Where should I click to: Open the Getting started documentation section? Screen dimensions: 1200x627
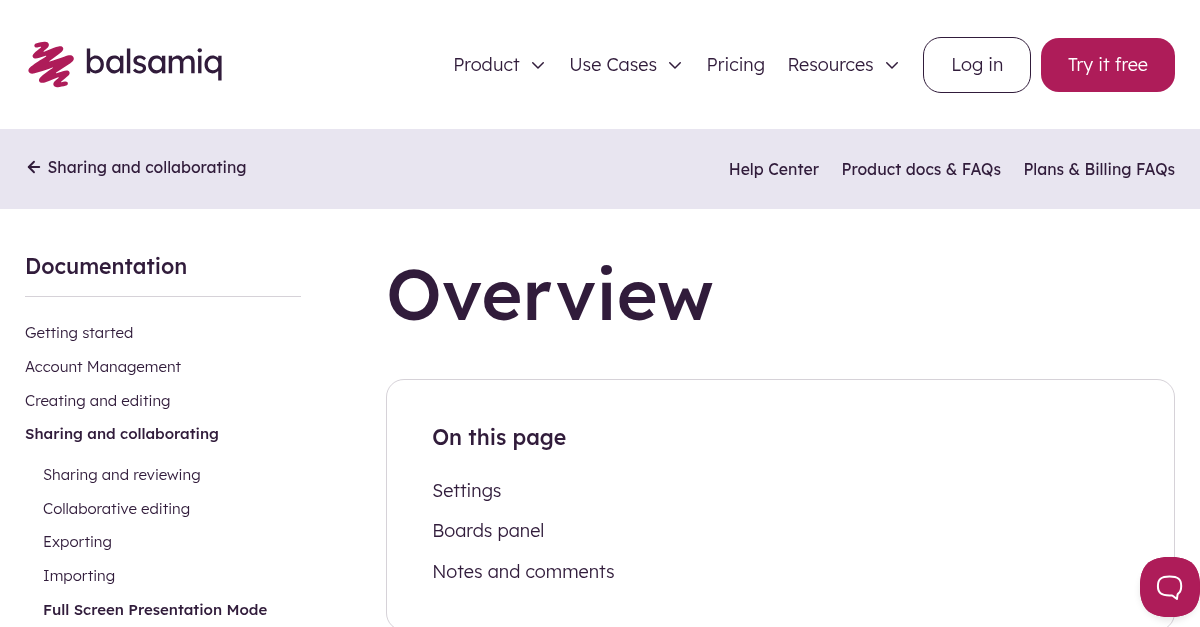(x=79, y=333)
